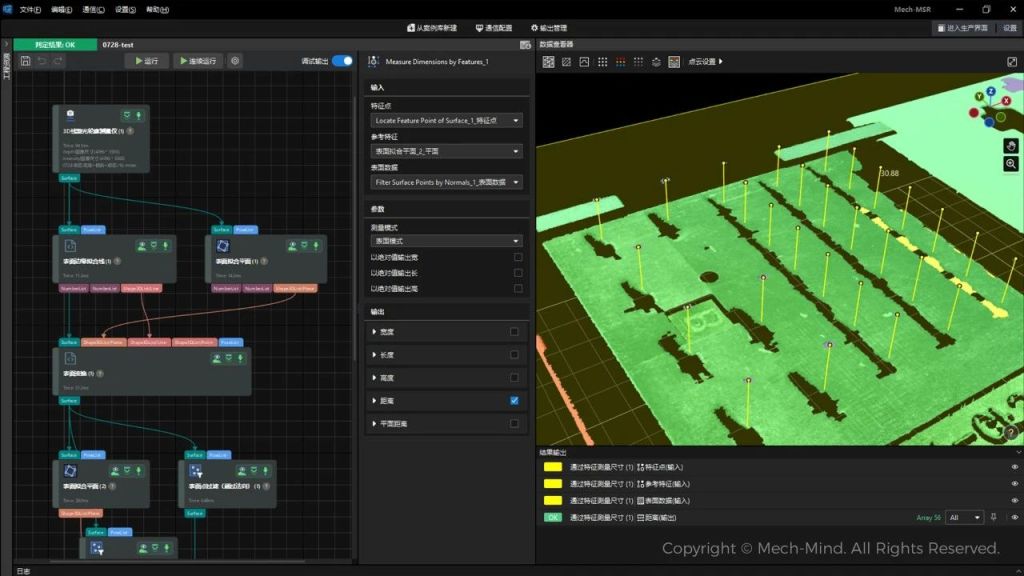Open the 文件 menu
The height and width of the screenshot is (576, 1024).
pyautogui.click(x=29, y=9)
